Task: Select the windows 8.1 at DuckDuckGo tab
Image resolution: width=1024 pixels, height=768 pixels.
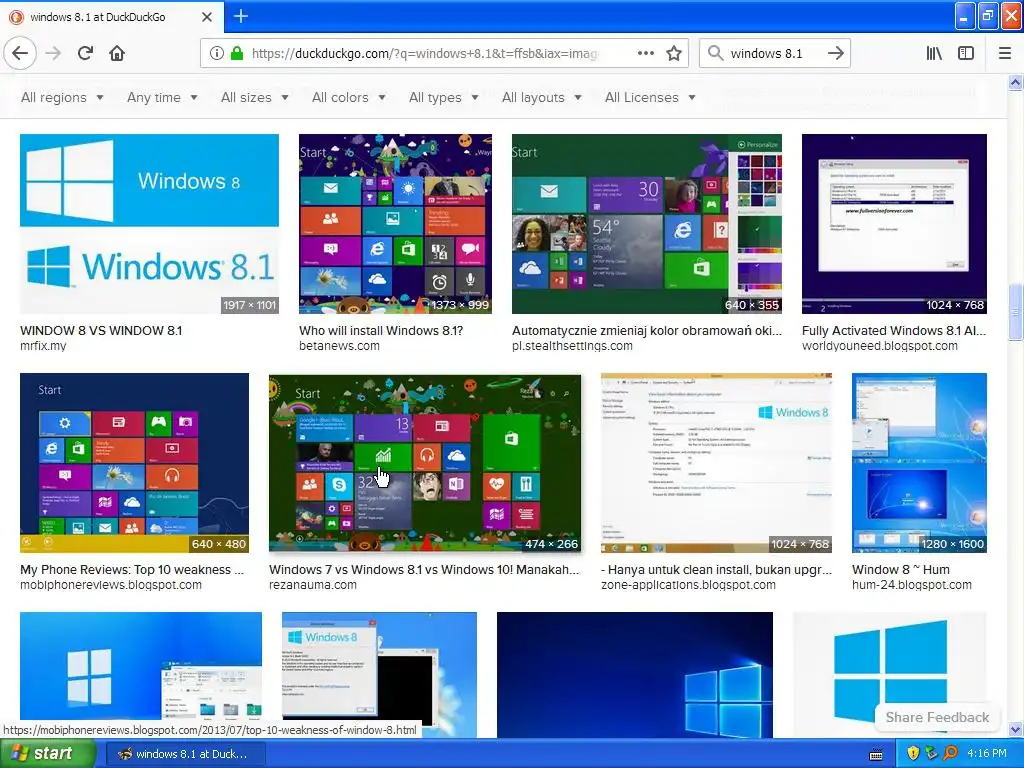Action: pos(112,17)
